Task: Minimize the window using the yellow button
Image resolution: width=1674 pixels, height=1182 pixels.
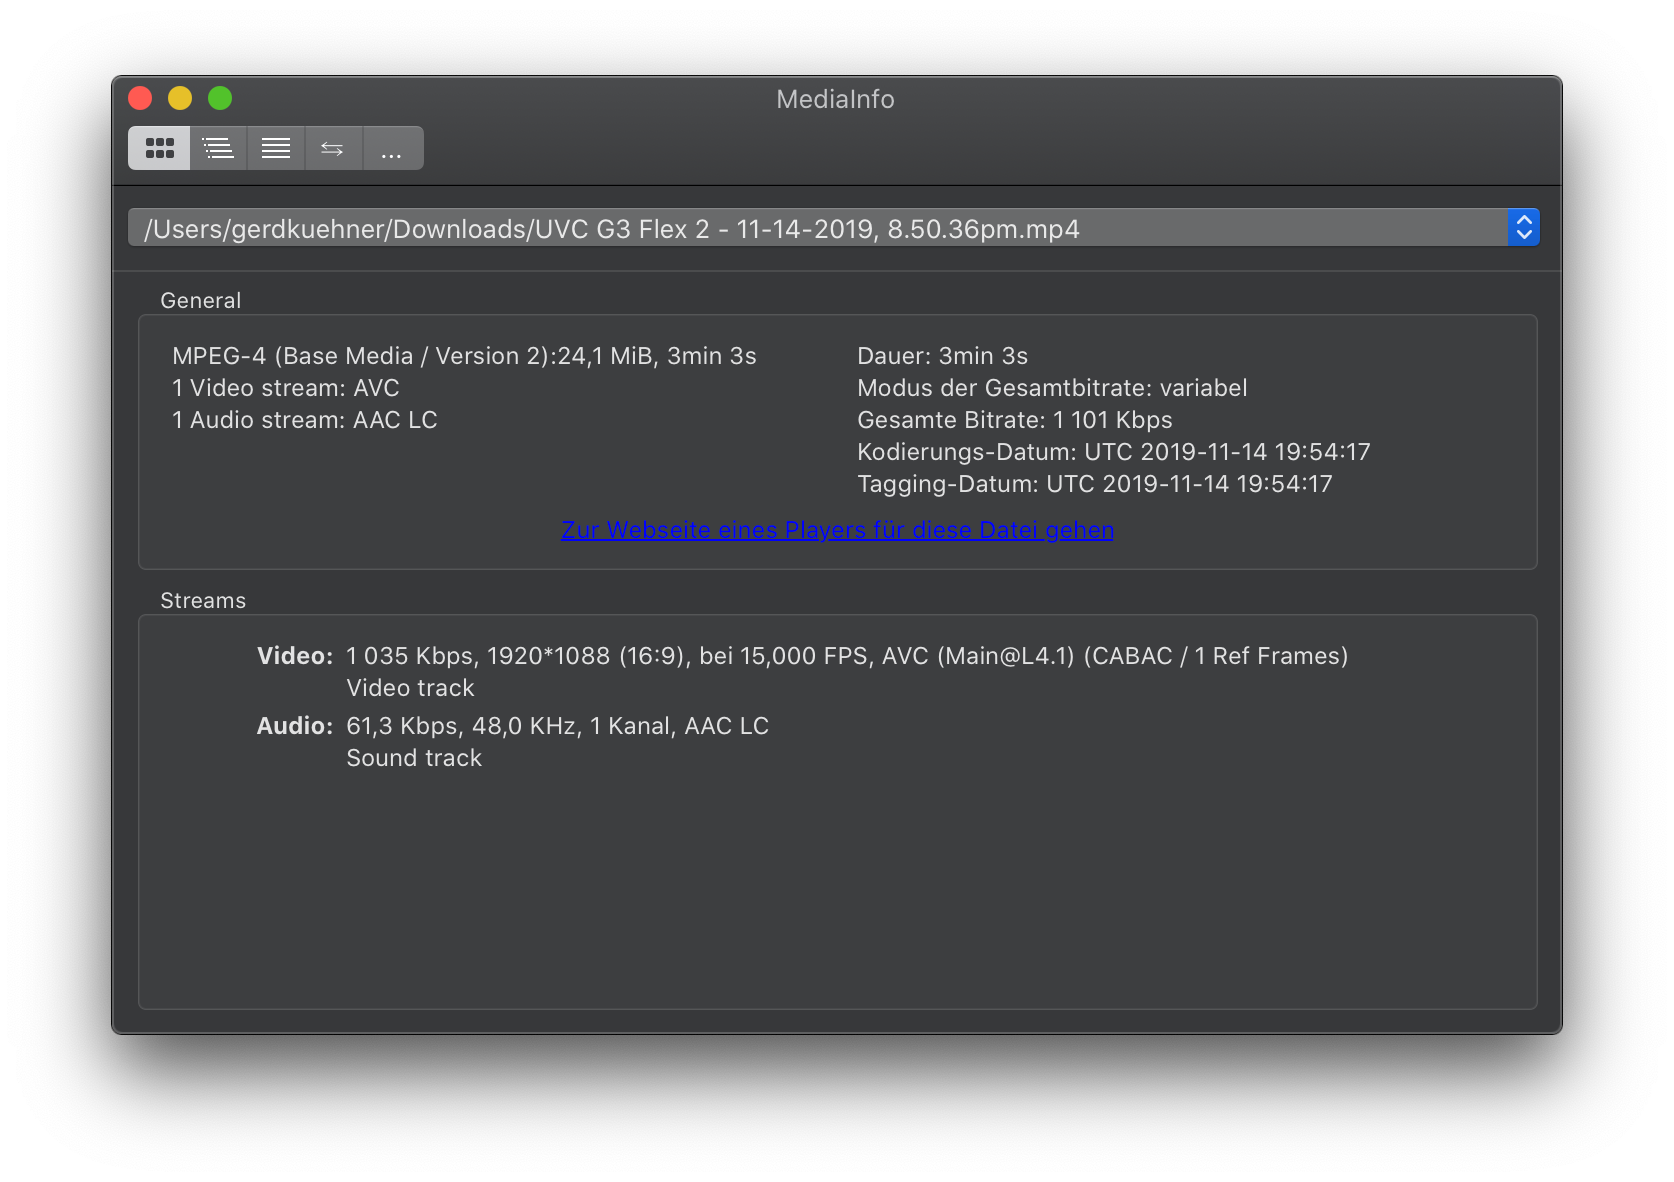Action: tap(180, 98)
